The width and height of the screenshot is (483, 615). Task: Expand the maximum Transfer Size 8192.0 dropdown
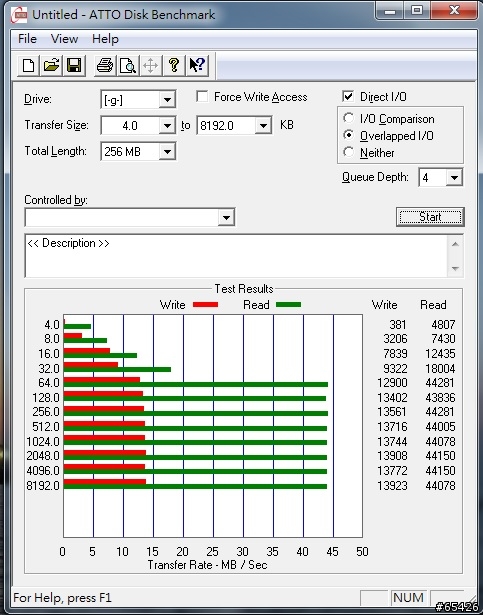coord(263,126)
